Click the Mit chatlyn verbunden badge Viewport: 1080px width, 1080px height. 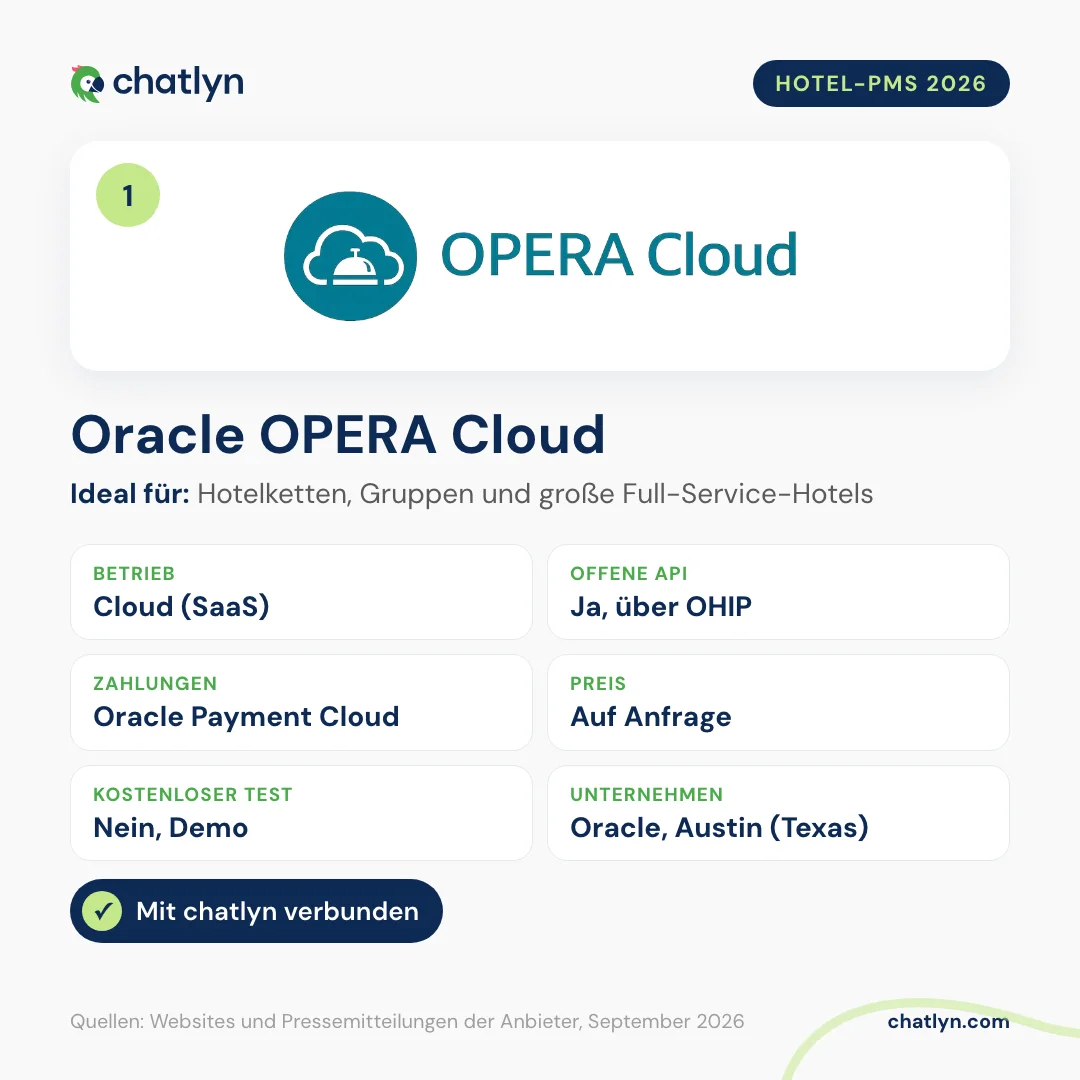coord(256,911)
